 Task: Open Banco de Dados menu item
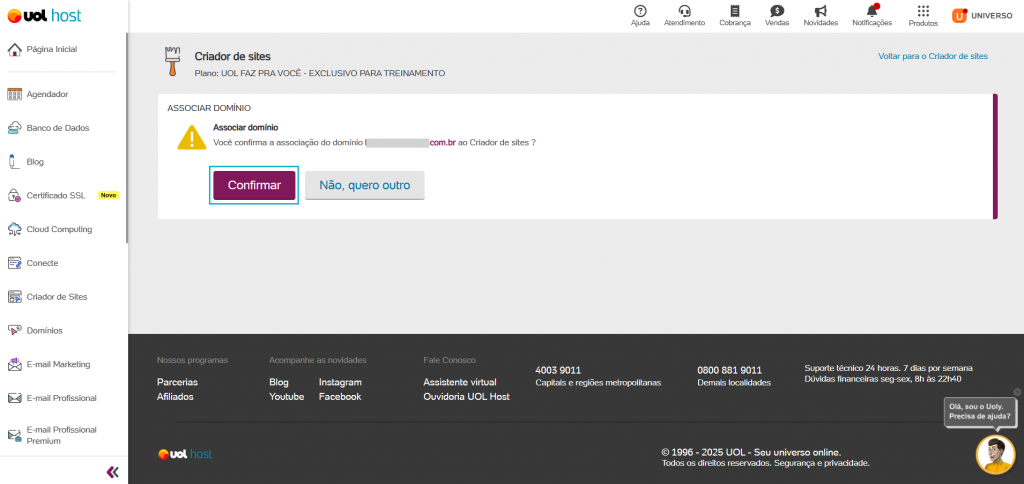tap(57, 128)
